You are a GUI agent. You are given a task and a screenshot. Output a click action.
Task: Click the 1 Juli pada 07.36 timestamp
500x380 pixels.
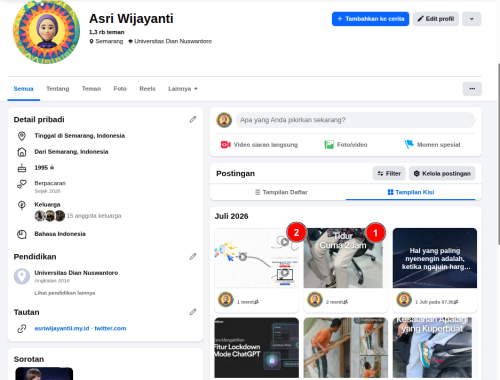pyautogui.click(x=434, y=302)
